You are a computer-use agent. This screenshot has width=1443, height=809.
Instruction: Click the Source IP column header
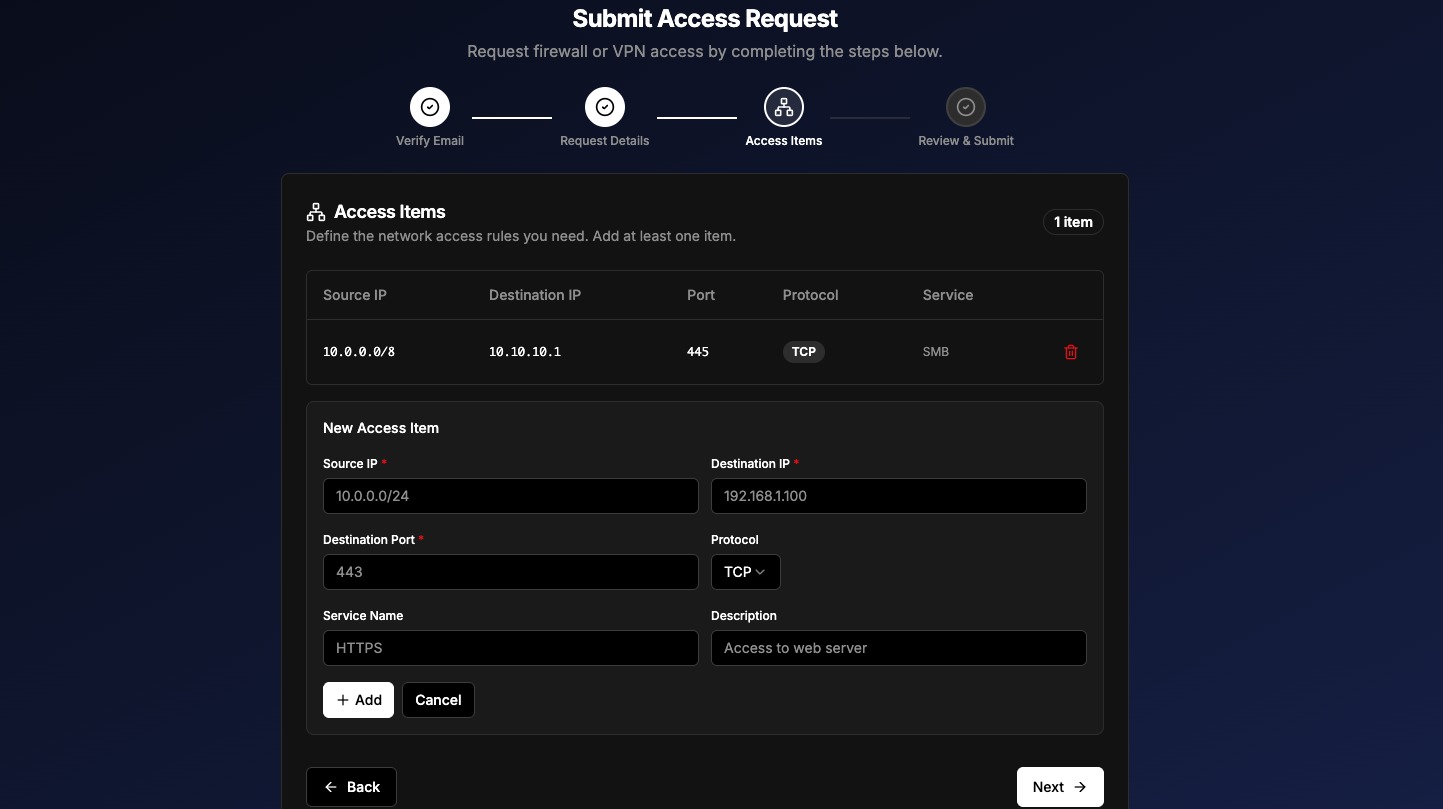coord(355,295)
